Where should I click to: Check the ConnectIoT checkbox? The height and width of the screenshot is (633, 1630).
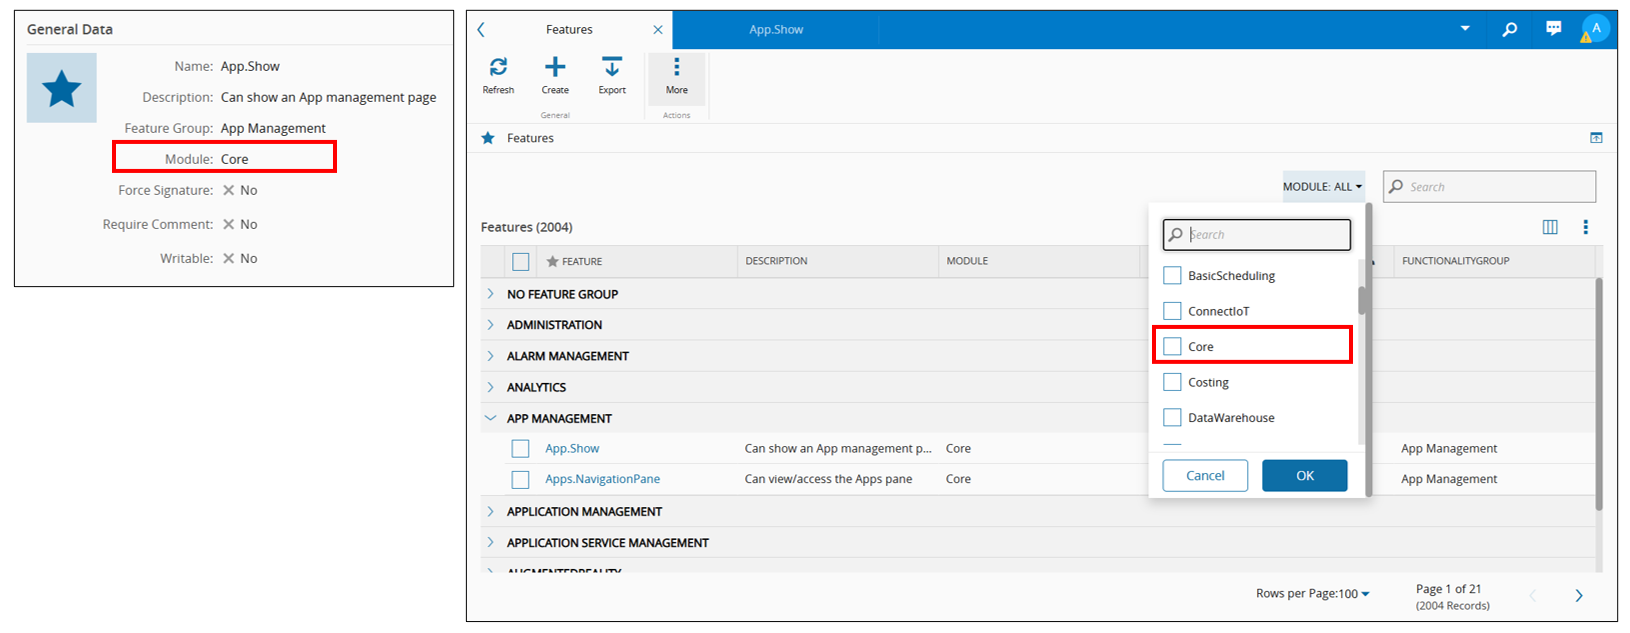click(x=1172, y=311)
